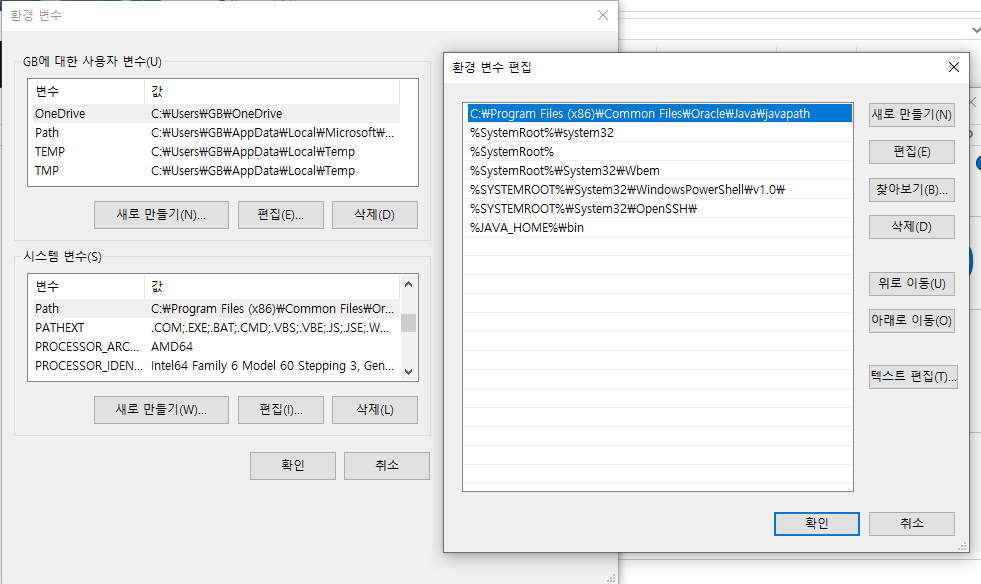Click 새로 만들기(N) in edit dialog

(912, 115)
